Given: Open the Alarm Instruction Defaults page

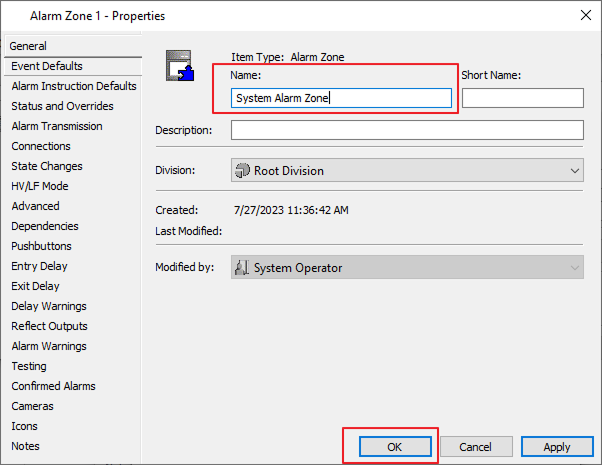Looking at the screenshot, I should [x=73, y=86].
